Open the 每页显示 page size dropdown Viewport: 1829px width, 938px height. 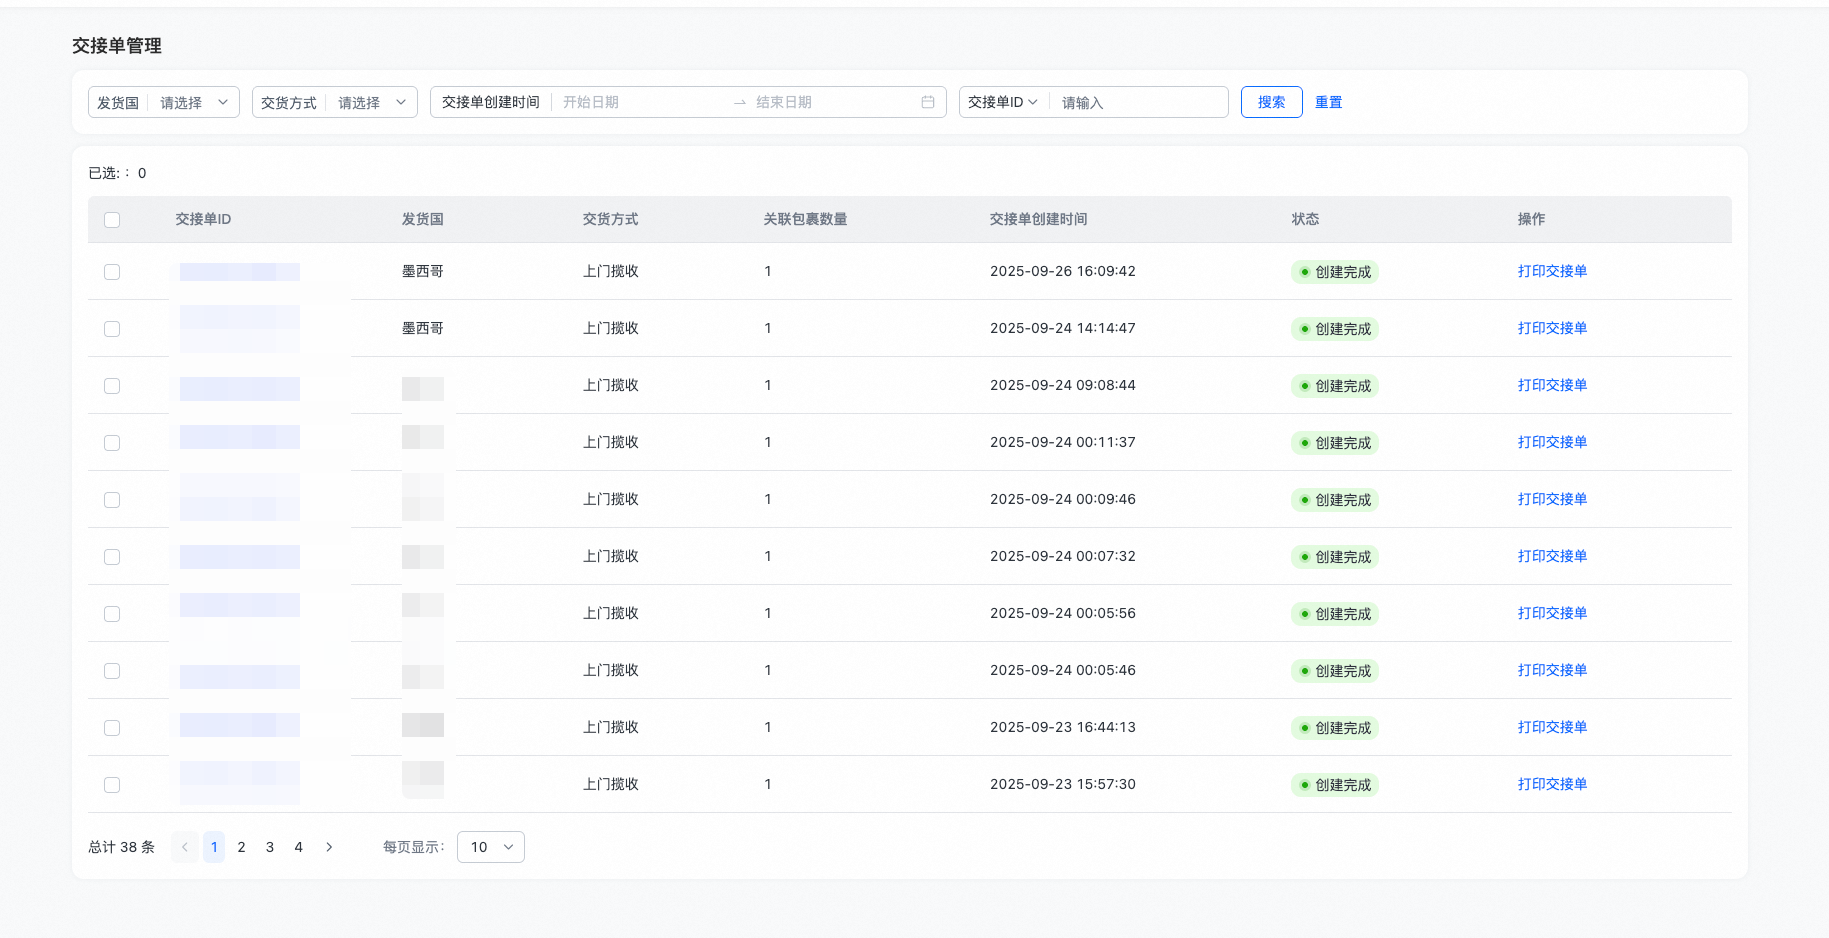(490, 847)
